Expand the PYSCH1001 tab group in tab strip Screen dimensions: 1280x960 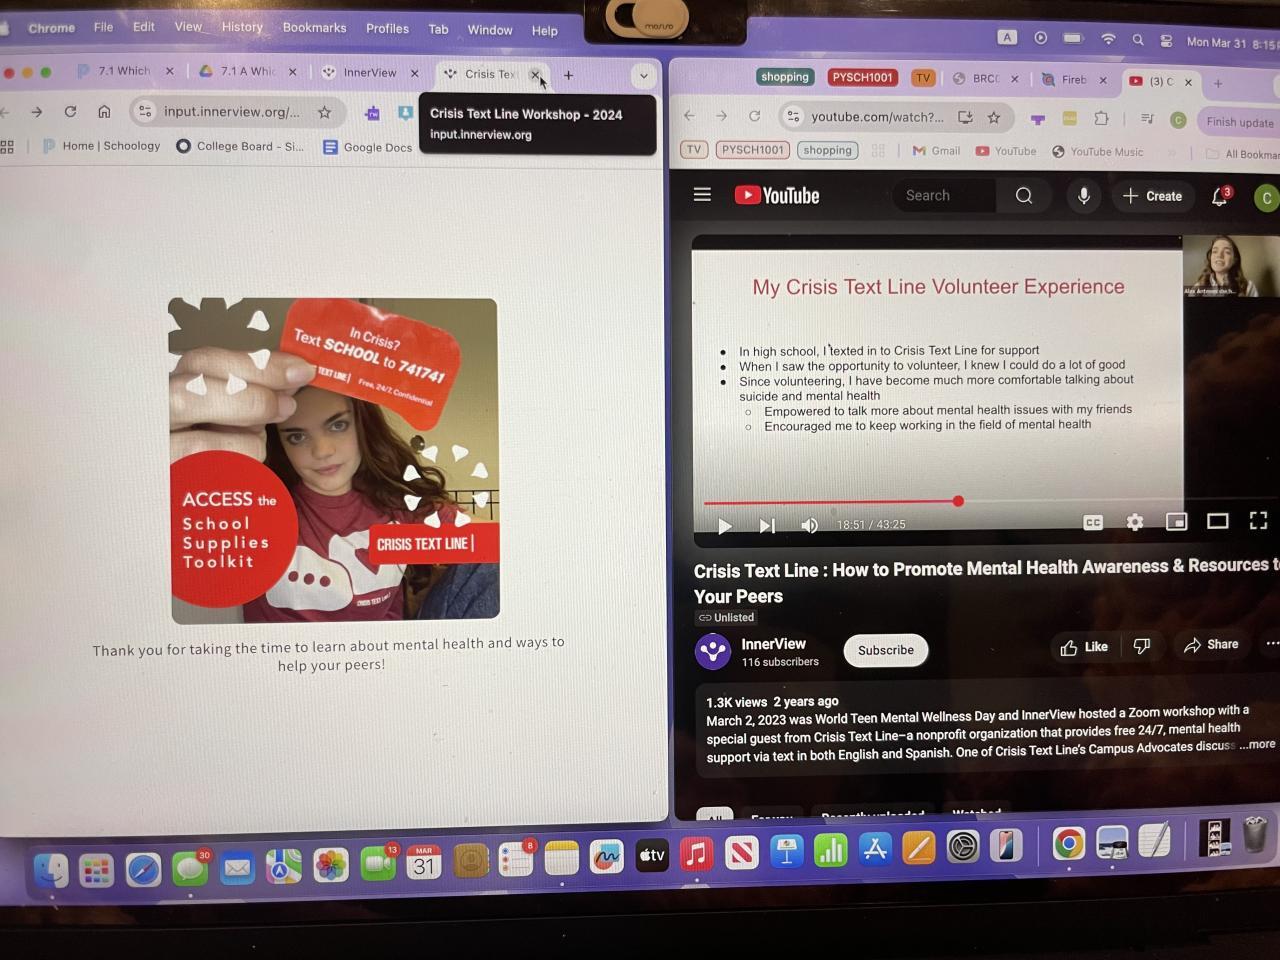(x=862, y=77)
